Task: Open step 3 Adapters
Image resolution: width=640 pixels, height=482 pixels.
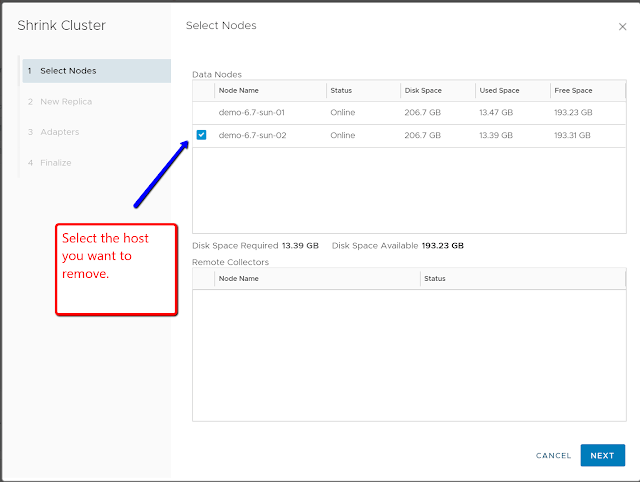Action: (60, 132)
